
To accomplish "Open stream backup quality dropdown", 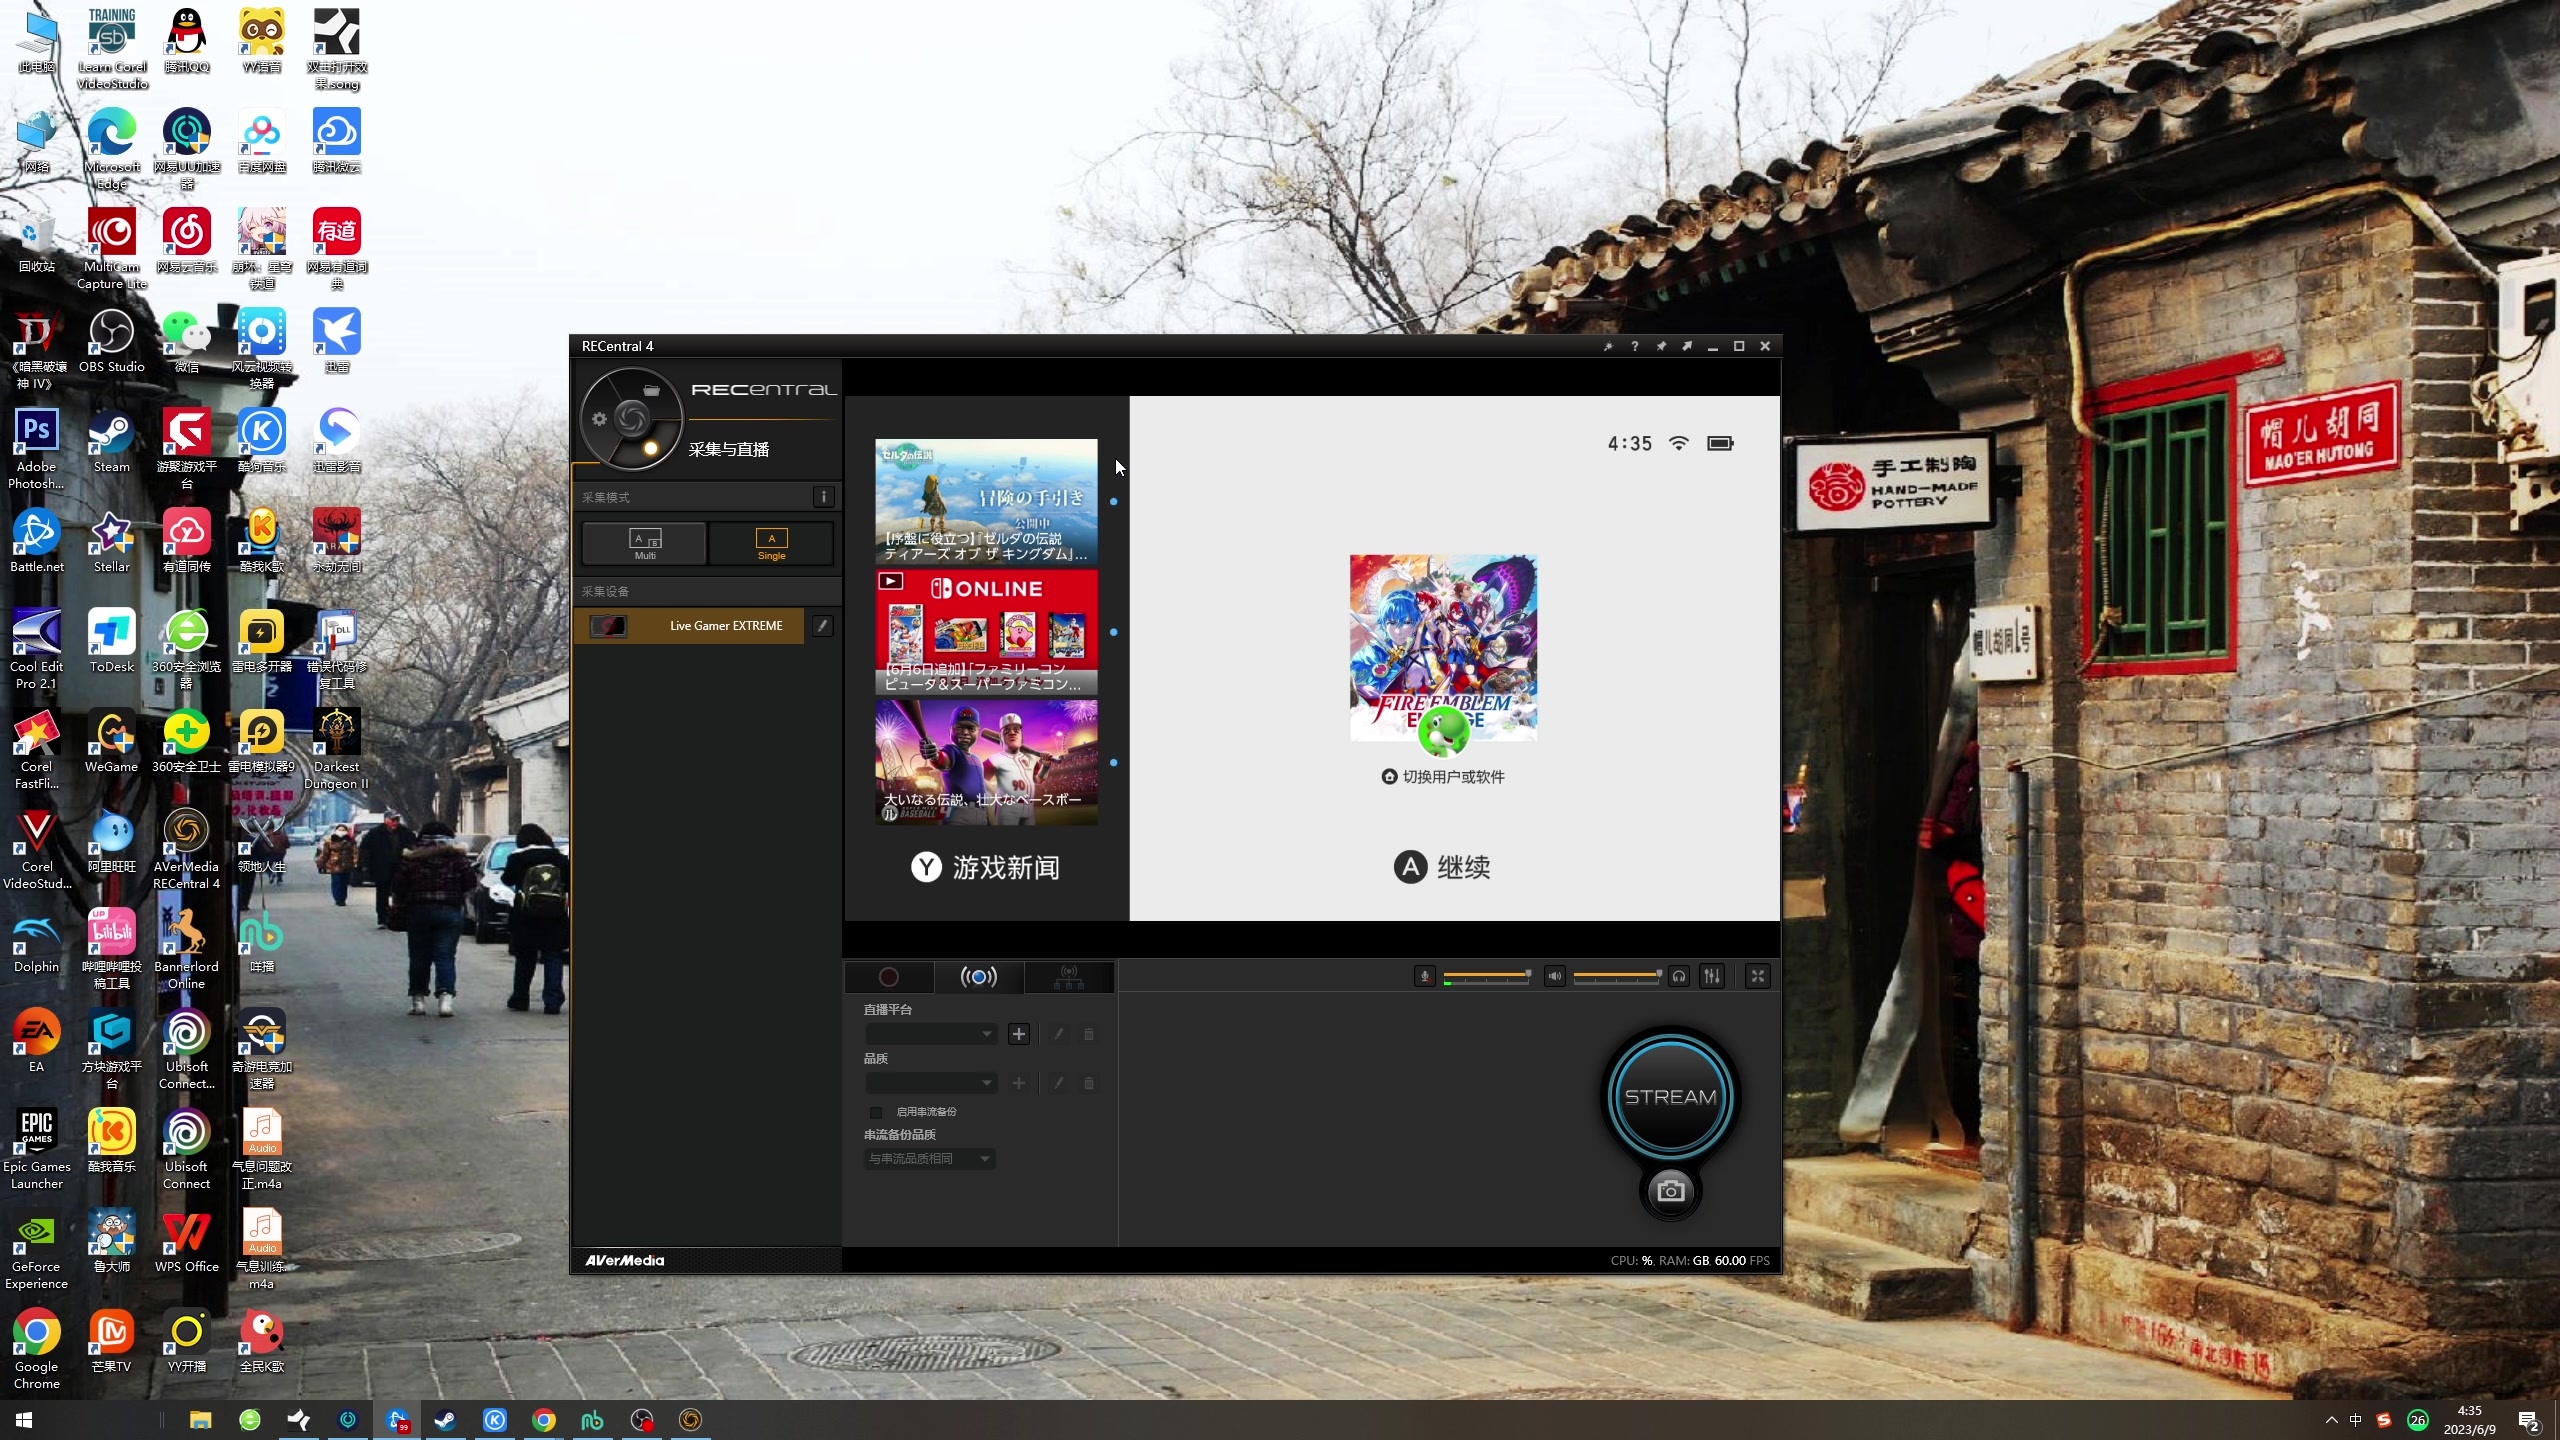I will [930, 1159].
